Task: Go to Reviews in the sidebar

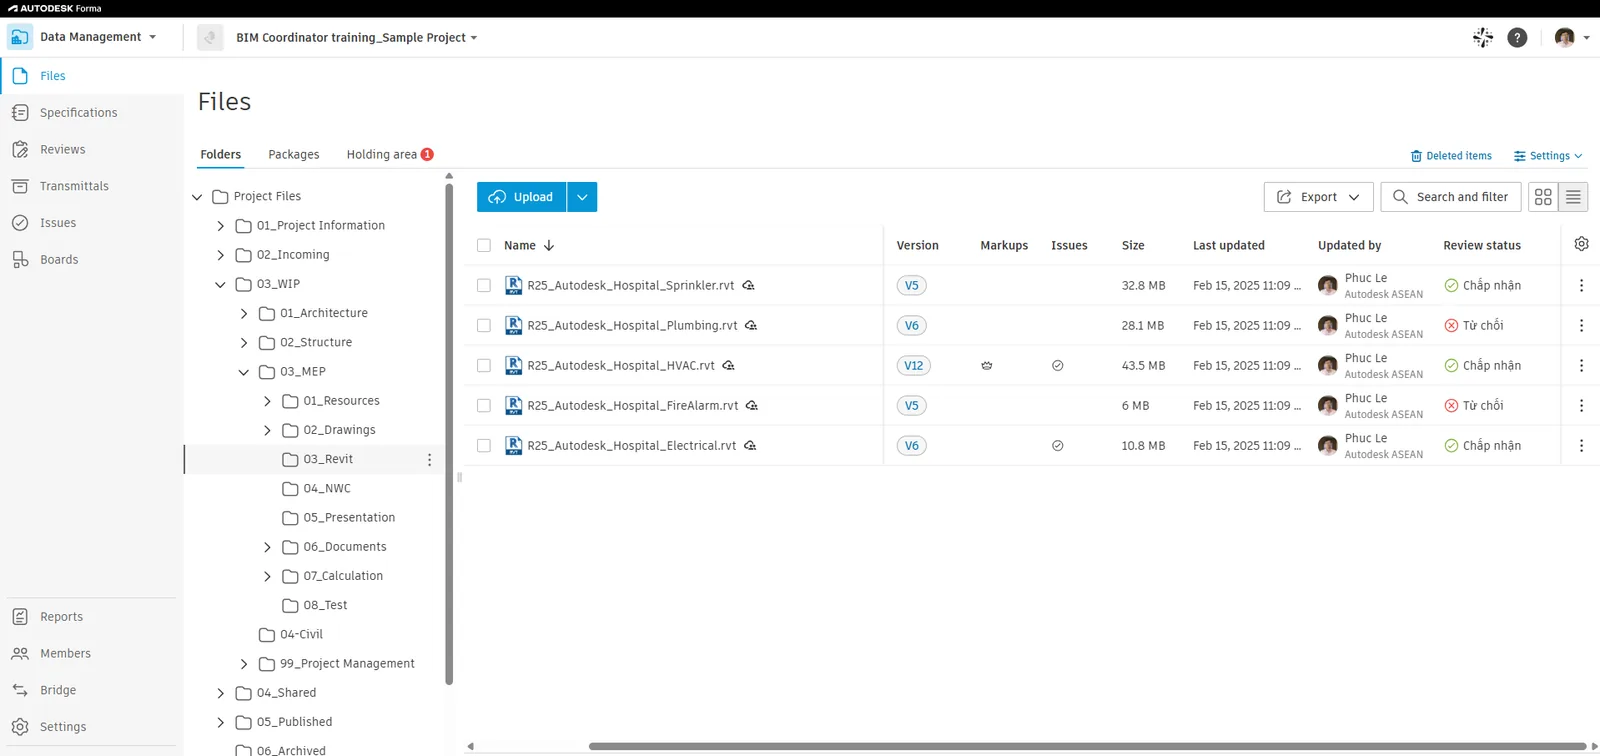Action: pyautogui.click(x=62, y=149)
